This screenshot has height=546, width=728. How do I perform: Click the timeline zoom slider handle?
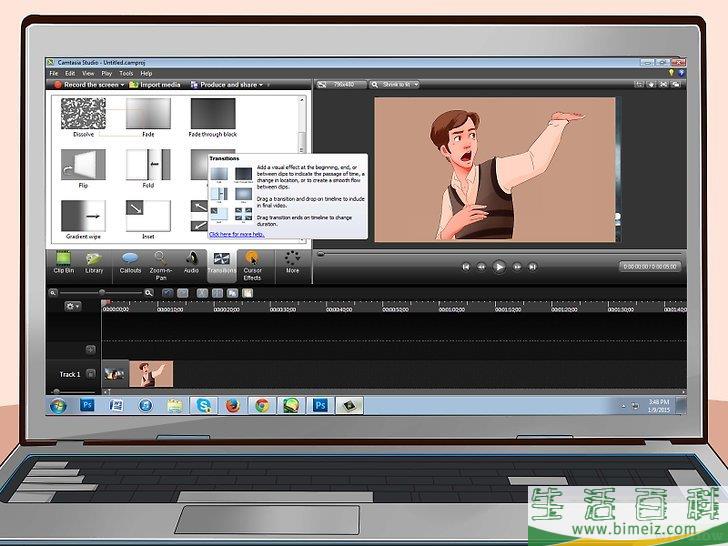pos(102,292)
